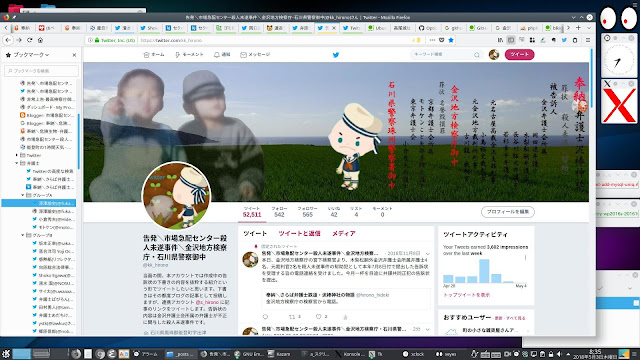The image size is (640, 360).
Task: Click the bookmarks search field
Action: [41, 71]
